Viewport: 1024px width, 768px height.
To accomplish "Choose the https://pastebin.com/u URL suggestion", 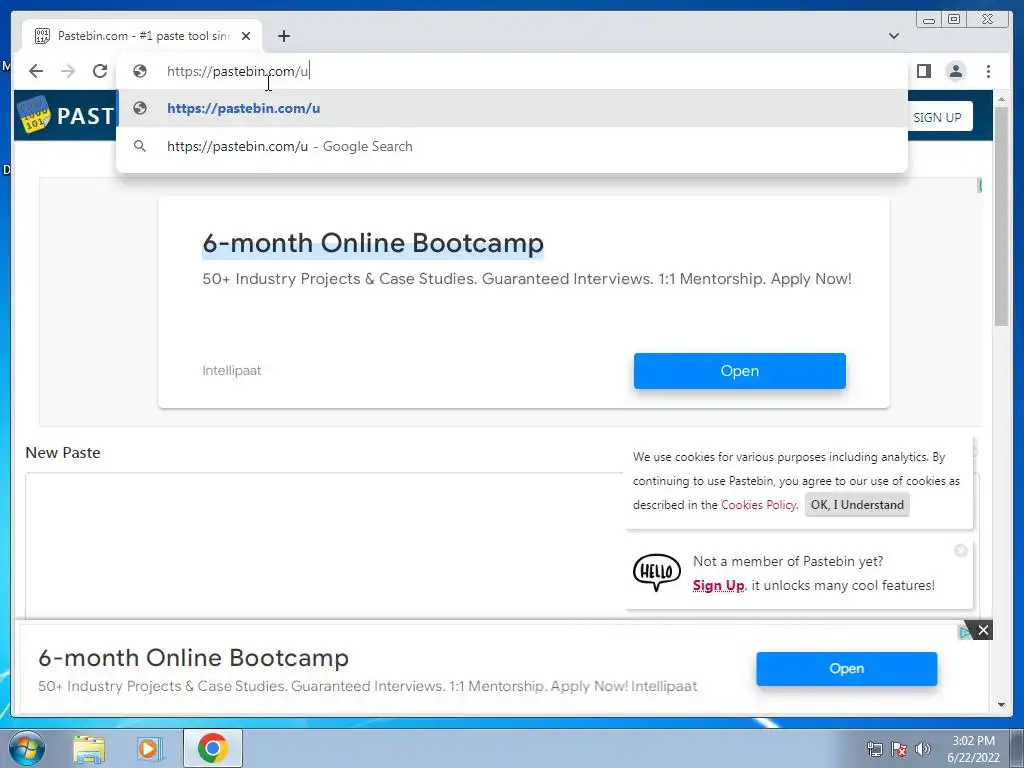I will point(512,108).
